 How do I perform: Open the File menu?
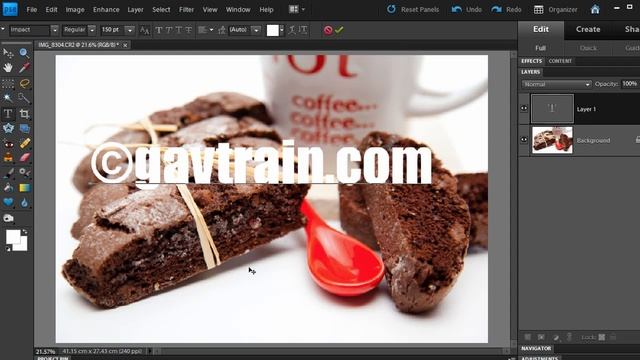[x=31, y=9]
